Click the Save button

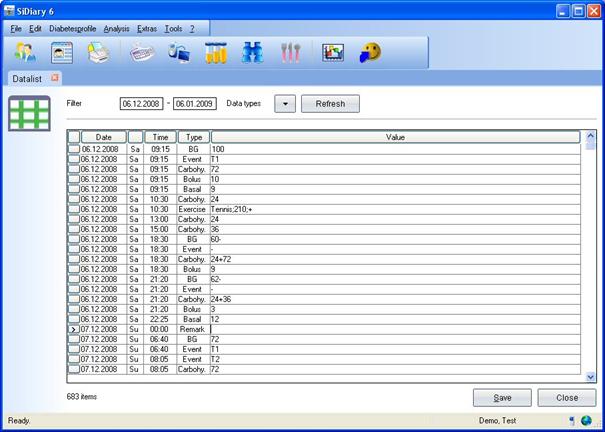(502, 397)
